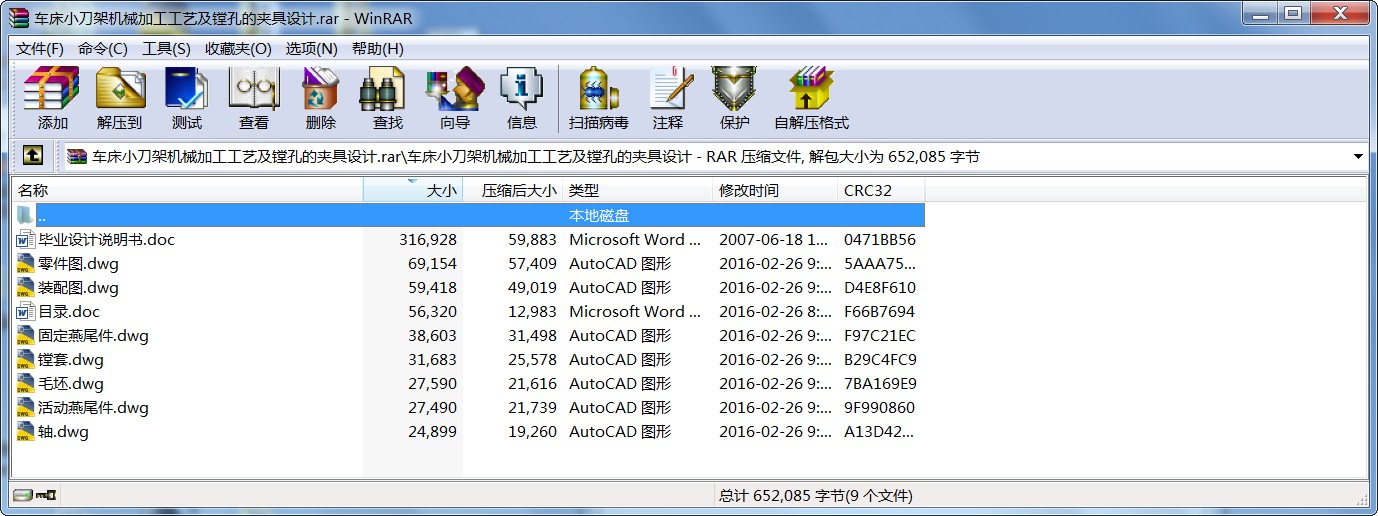Select the parent folder '..' row
The width and height of the screenshot is (1378, 516).
tap(468, 215)
